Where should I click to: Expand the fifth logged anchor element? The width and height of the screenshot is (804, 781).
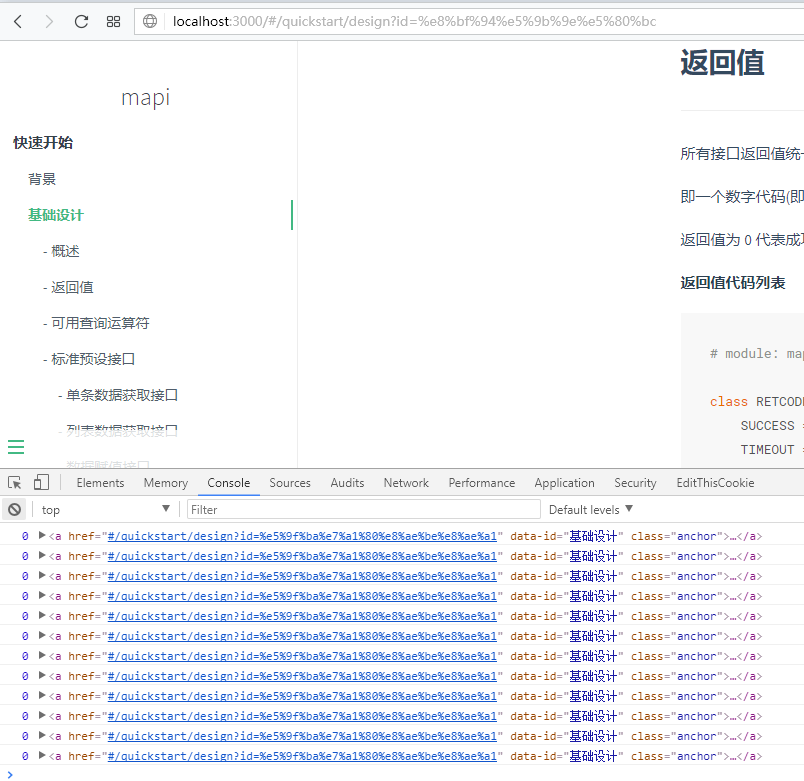coord(42,615)
